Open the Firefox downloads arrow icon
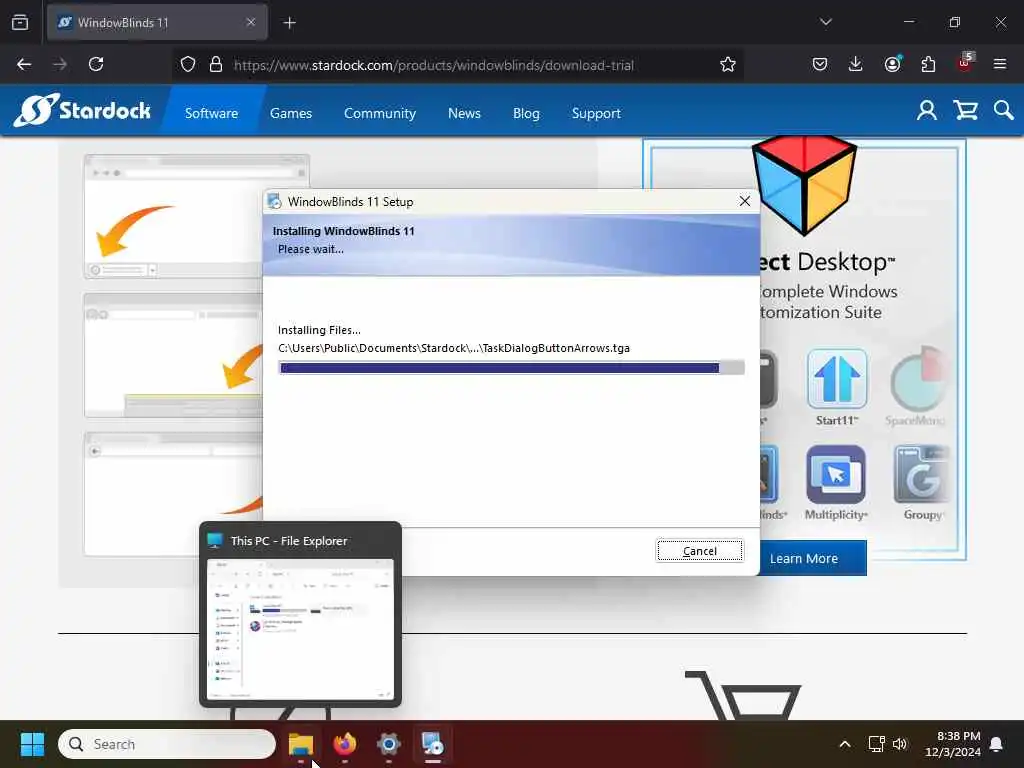The image size is (1024, 768). coord(856,64)
